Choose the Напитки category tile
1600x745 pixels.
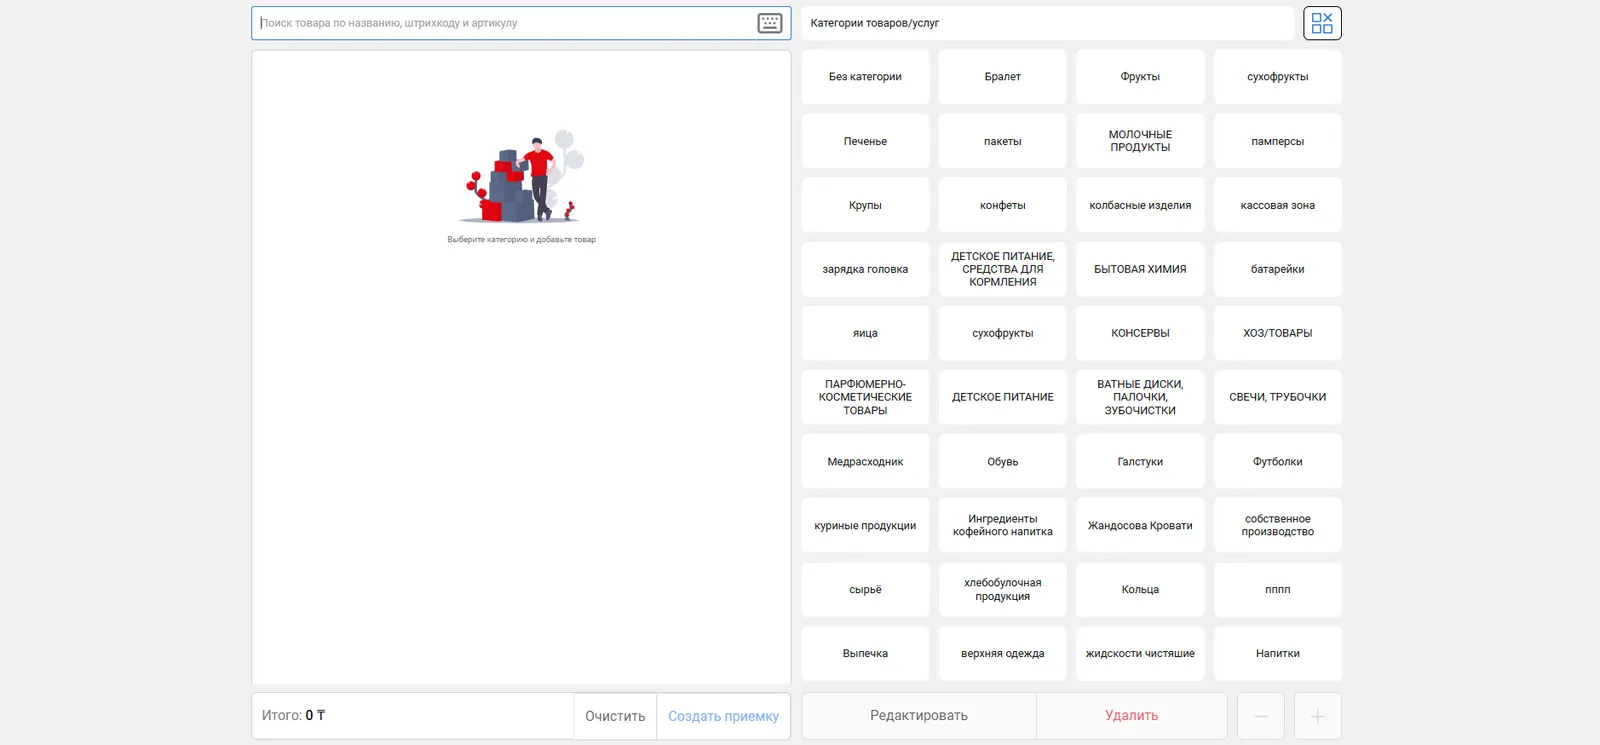[1277, 654]
